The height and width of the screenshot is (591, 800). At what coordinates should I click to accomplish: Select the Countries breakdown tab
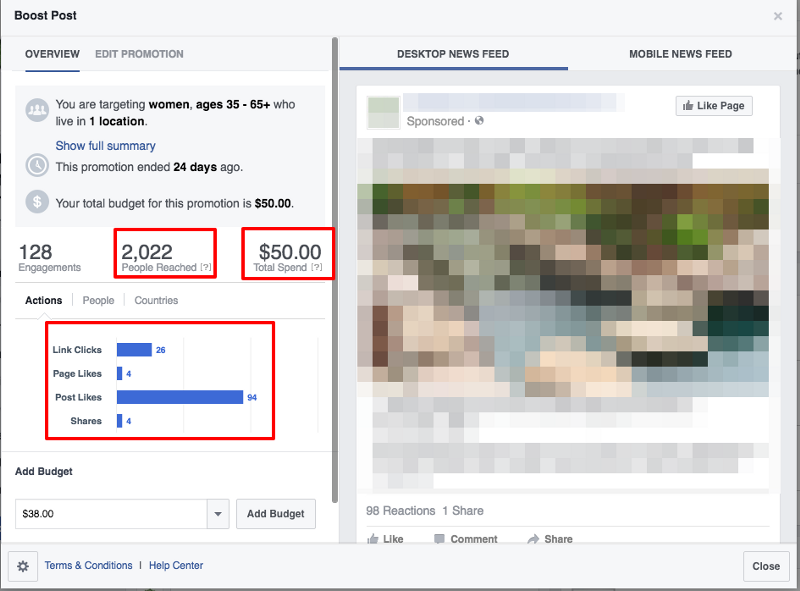click(x=156, y=300)
